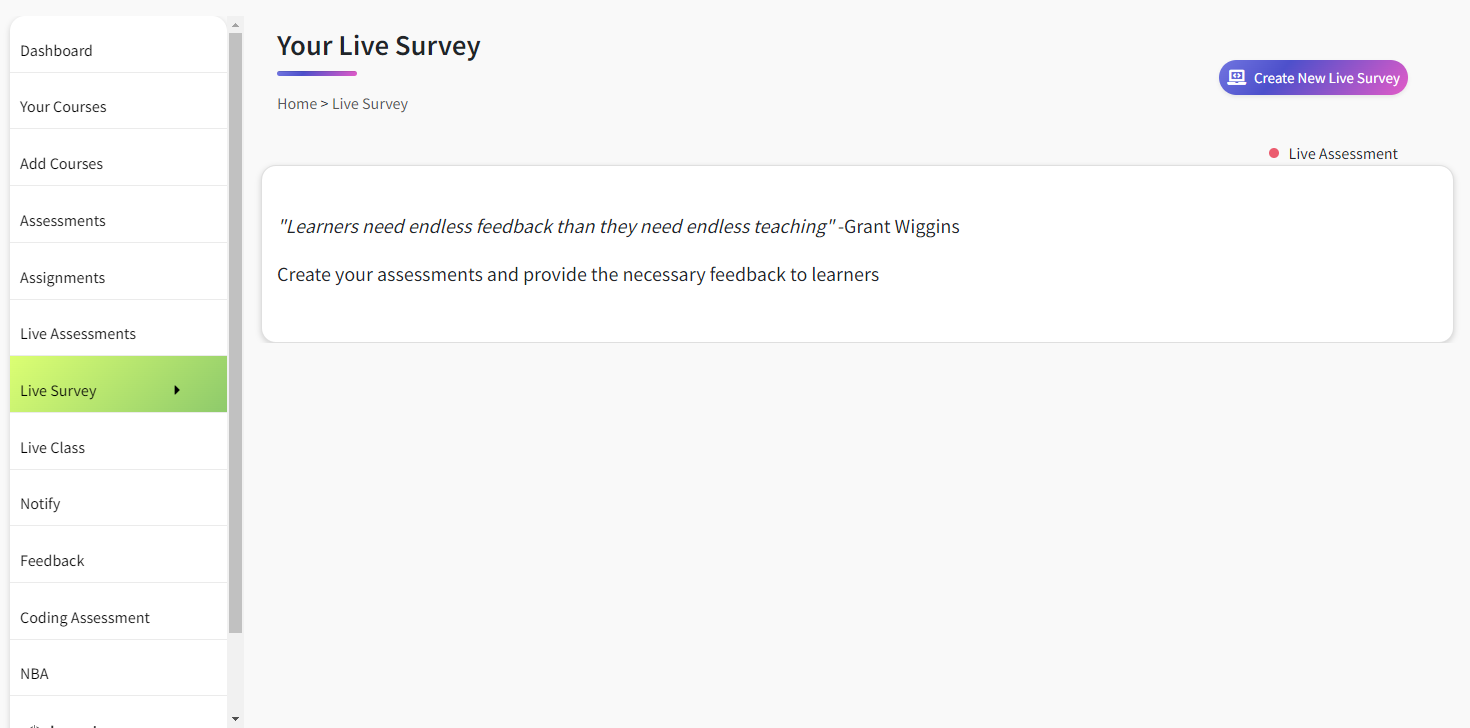Open the Feedback section
The image size is (1470, 728).
52,560
